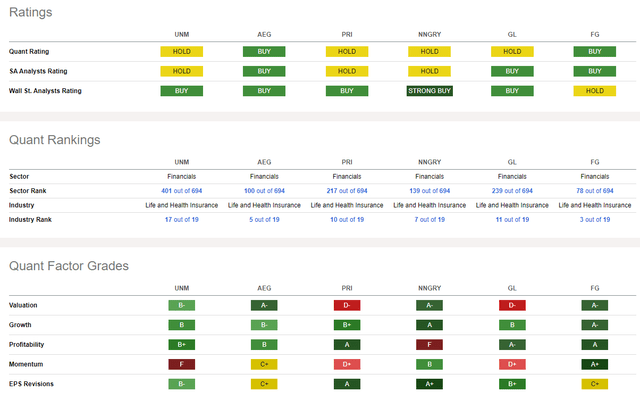Open GL industry rank 11 out of 19
640x400 pixels.
click(512, 220)
